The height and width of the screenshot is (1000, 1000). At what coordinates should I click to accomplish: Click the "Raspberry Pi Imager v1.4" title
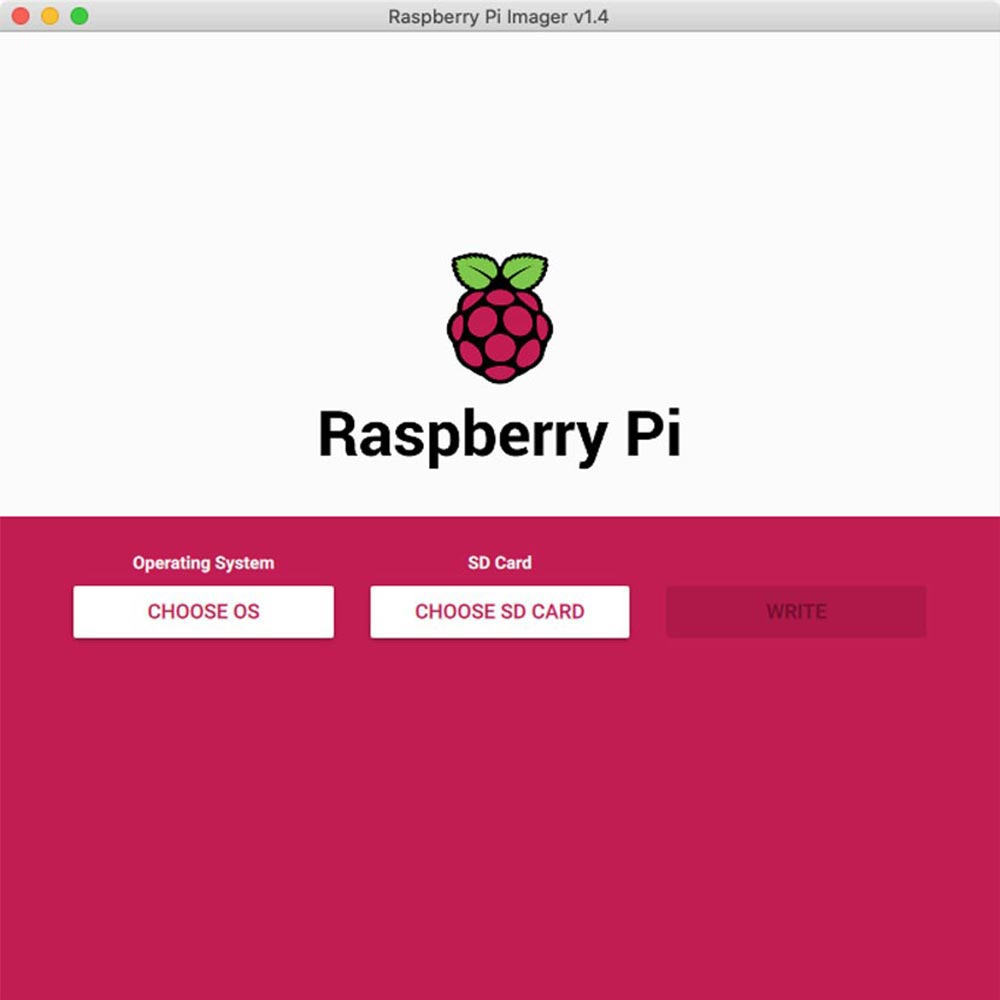point(498,17)
